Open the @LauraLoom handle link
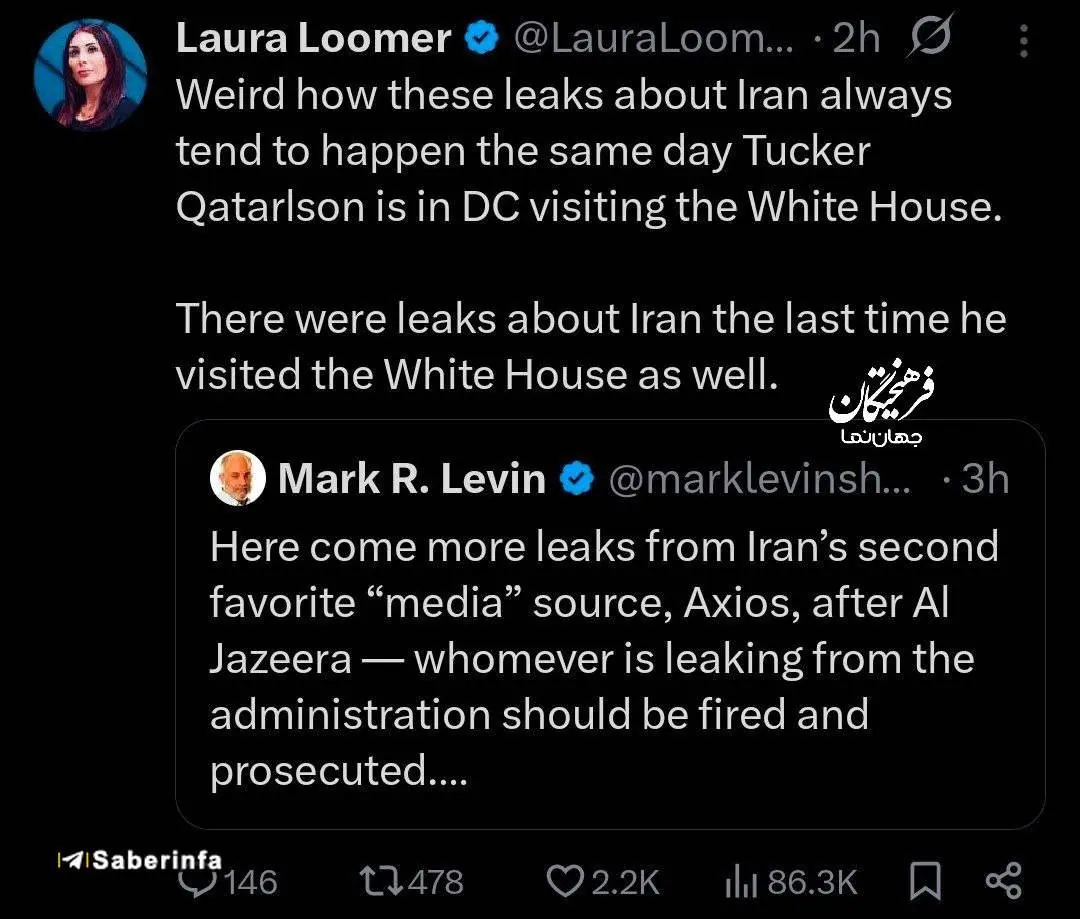The image size is (1080, 919). (653, 39)
